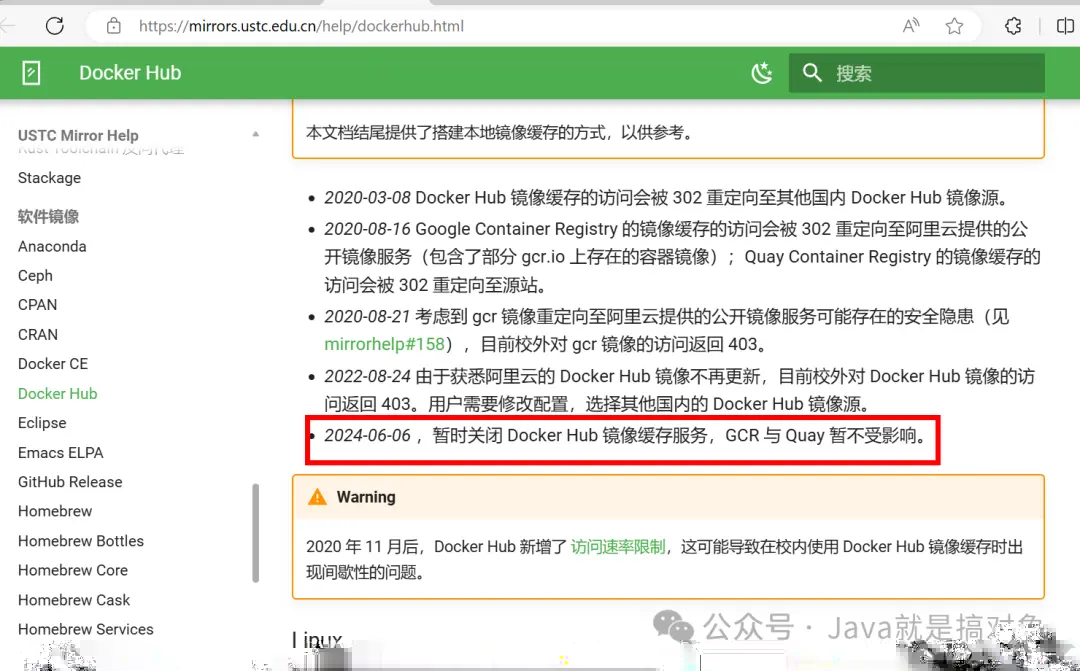The width and height of the screenshot is (1080, 671).
Task: Click the USTC Mirror Help logo icon
Action: click(x=31, y=72)
